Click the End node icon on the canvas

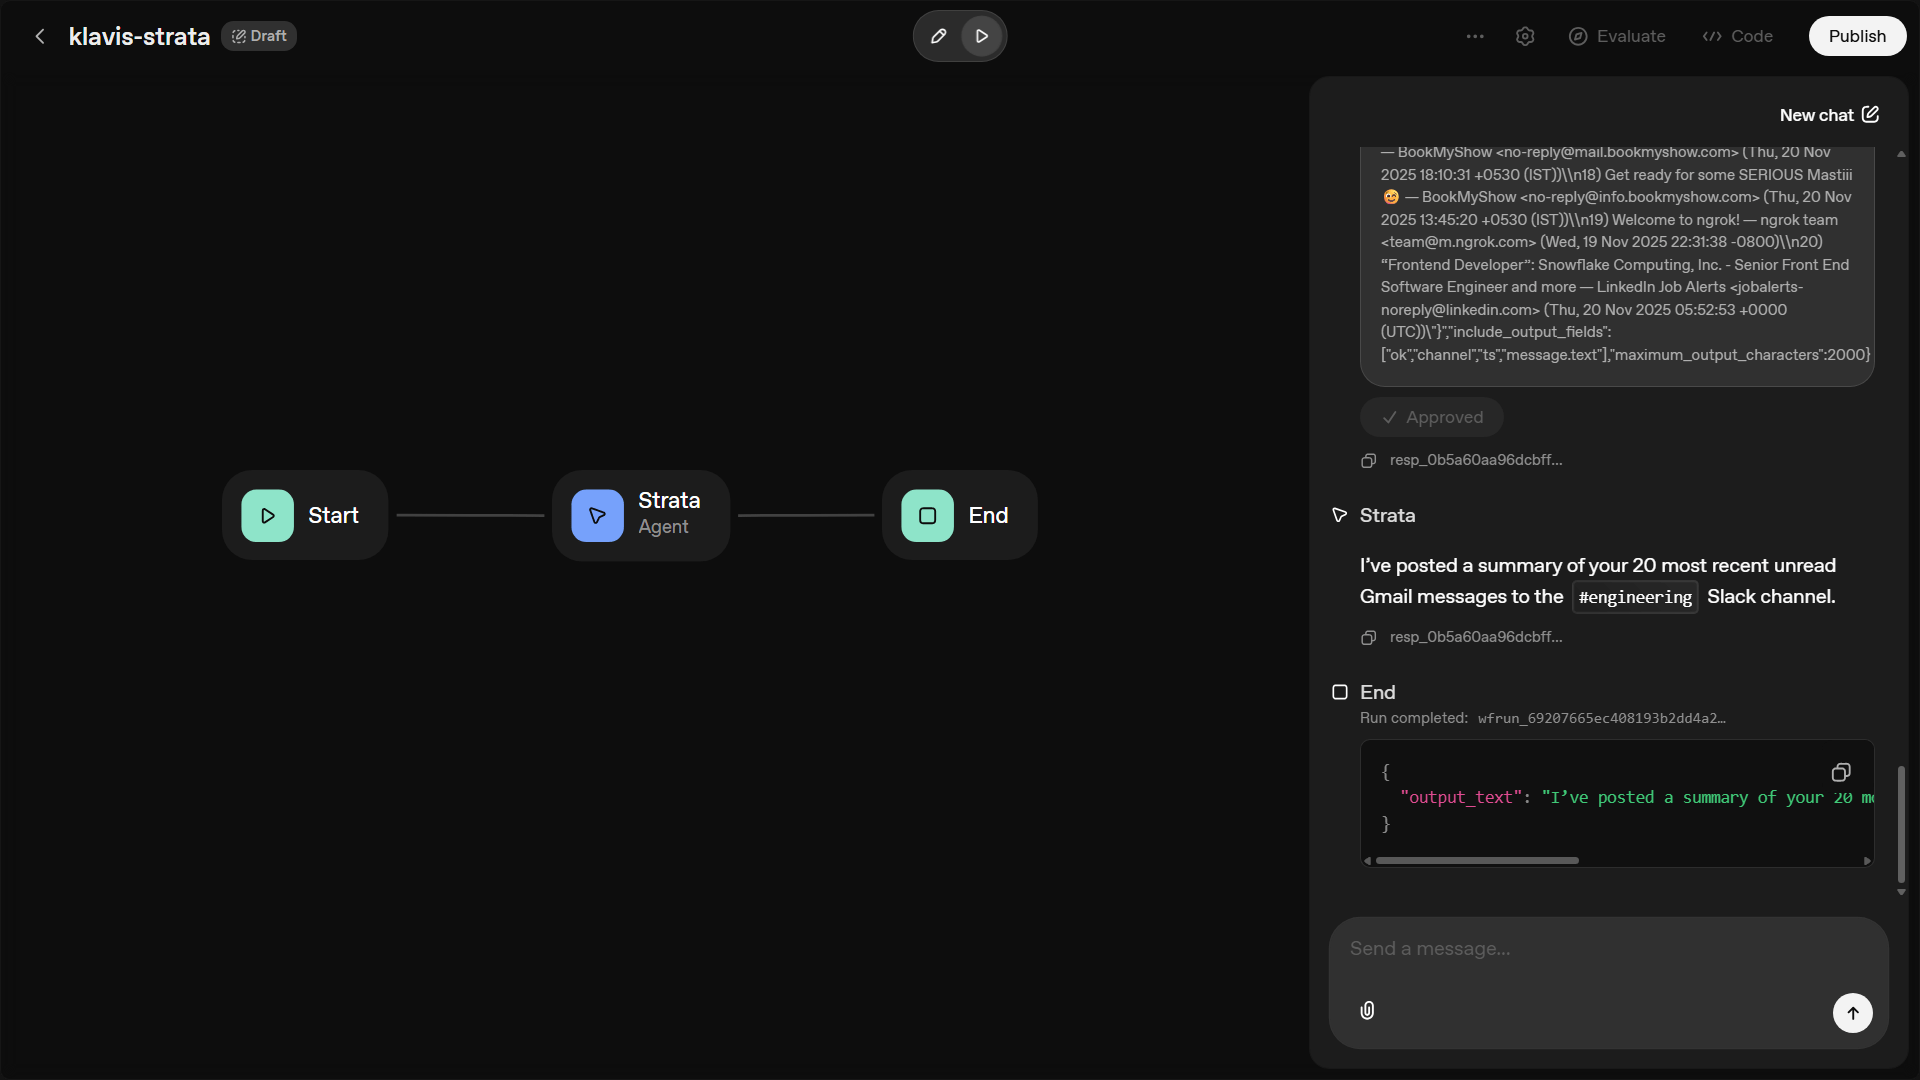click(x=926, y=515)
